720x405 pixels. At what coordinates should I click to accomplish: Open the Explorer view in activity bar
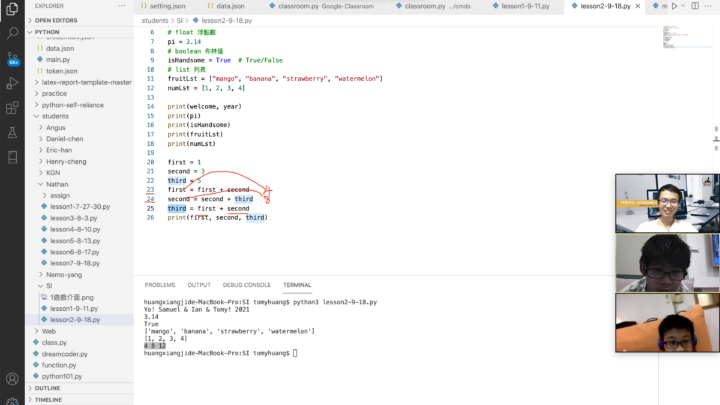(x=12, y=9)
